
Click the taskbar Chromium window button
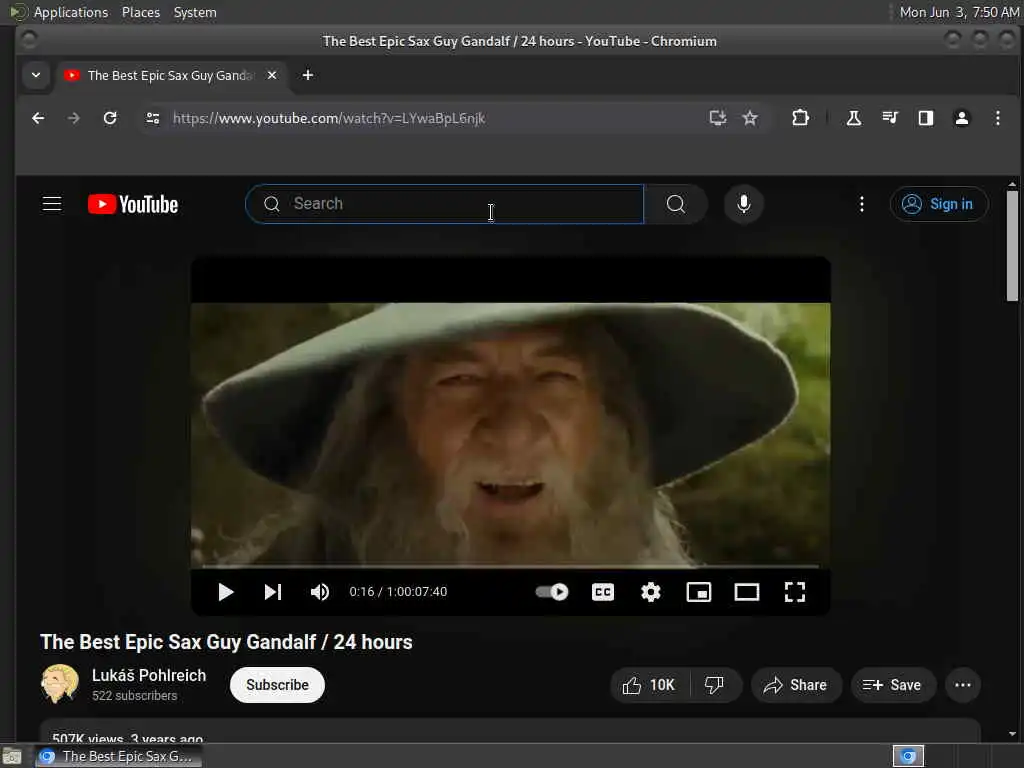click(118, 756)
